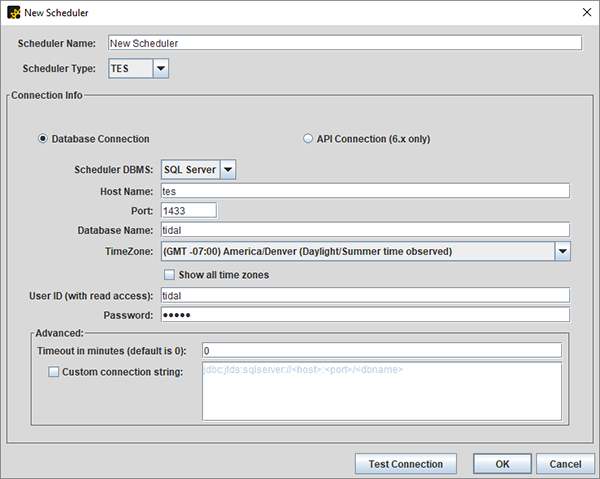Open the TimeZone America/Denver dropdown

click(x=562, y=252)
